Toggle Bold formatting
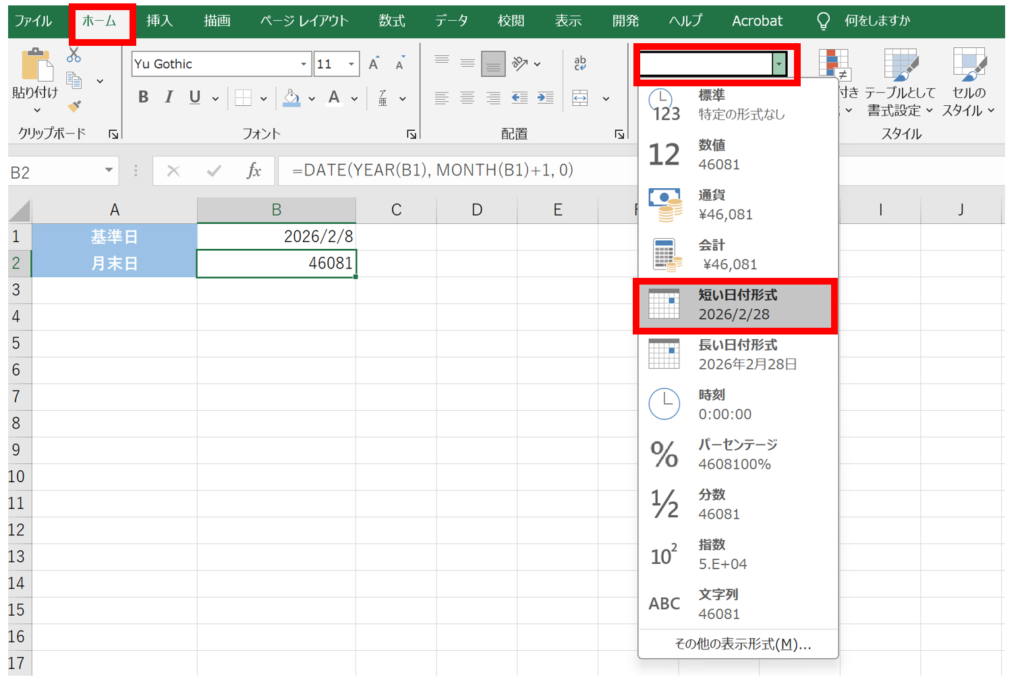The height and width of the screenshot is (698, 1024). click(143, 98)
